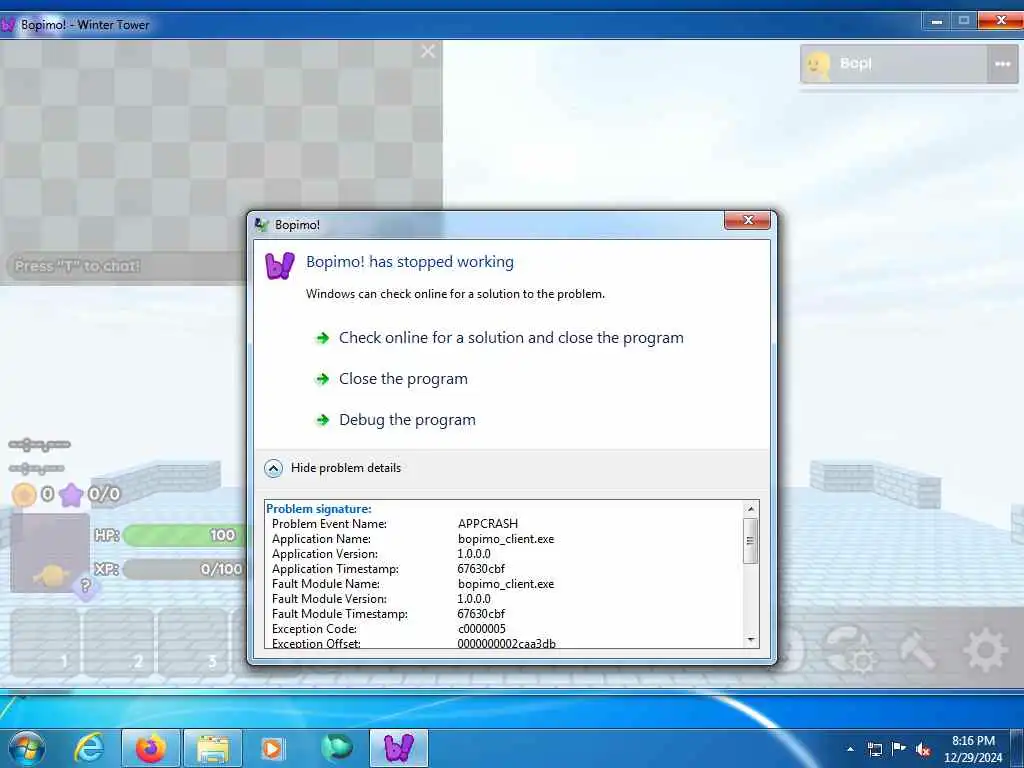Image resolution: width=1024 pixels, height=768 pixels.
Task: Open the avatar customization icon with gear
Action: pyautogui.click(x=849, y=649)
